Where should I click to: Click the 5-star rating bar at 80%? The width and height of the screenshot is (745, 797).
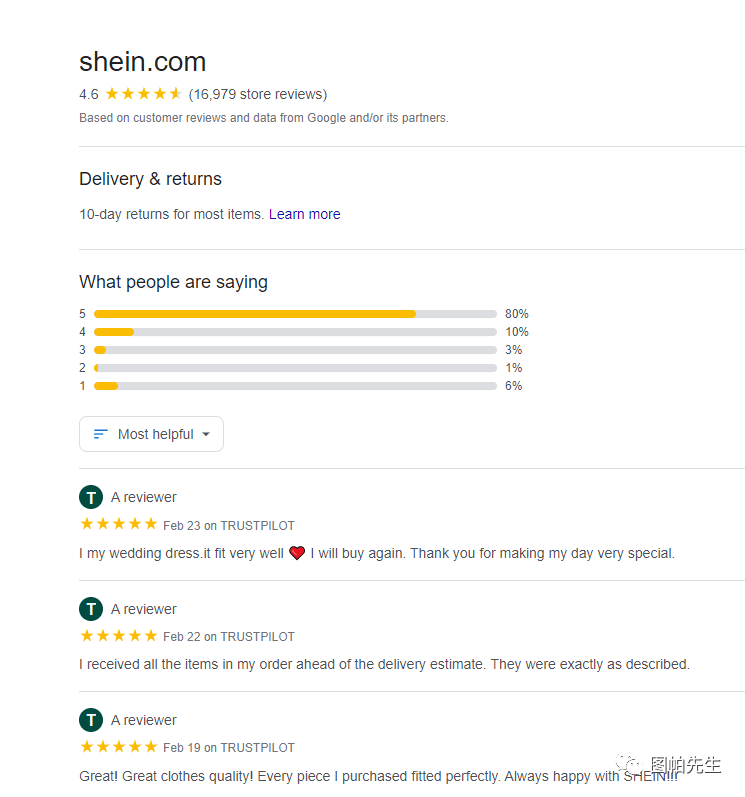pos(295,314)
